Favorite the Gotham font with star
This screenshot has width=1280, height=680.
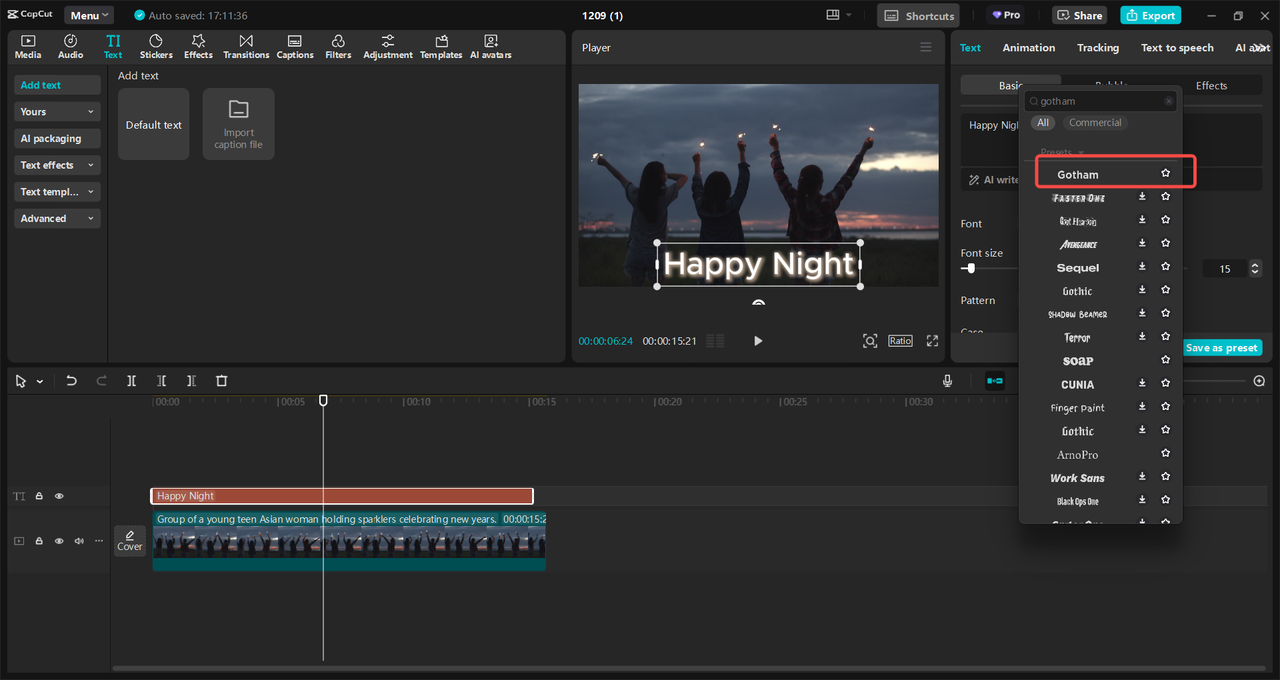tap(1165, 174)
